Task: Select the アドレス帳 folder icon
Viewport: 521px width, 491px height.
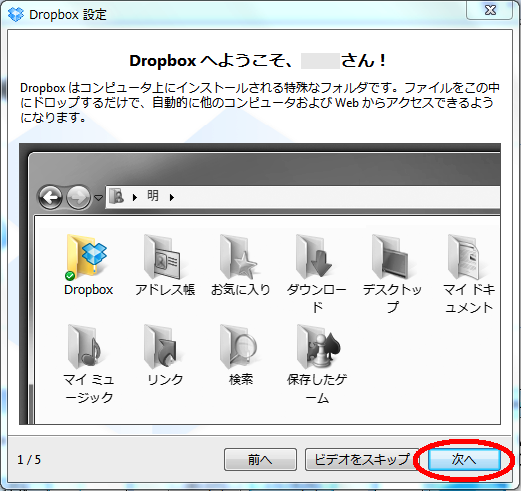Action: (x=163, y=257)
